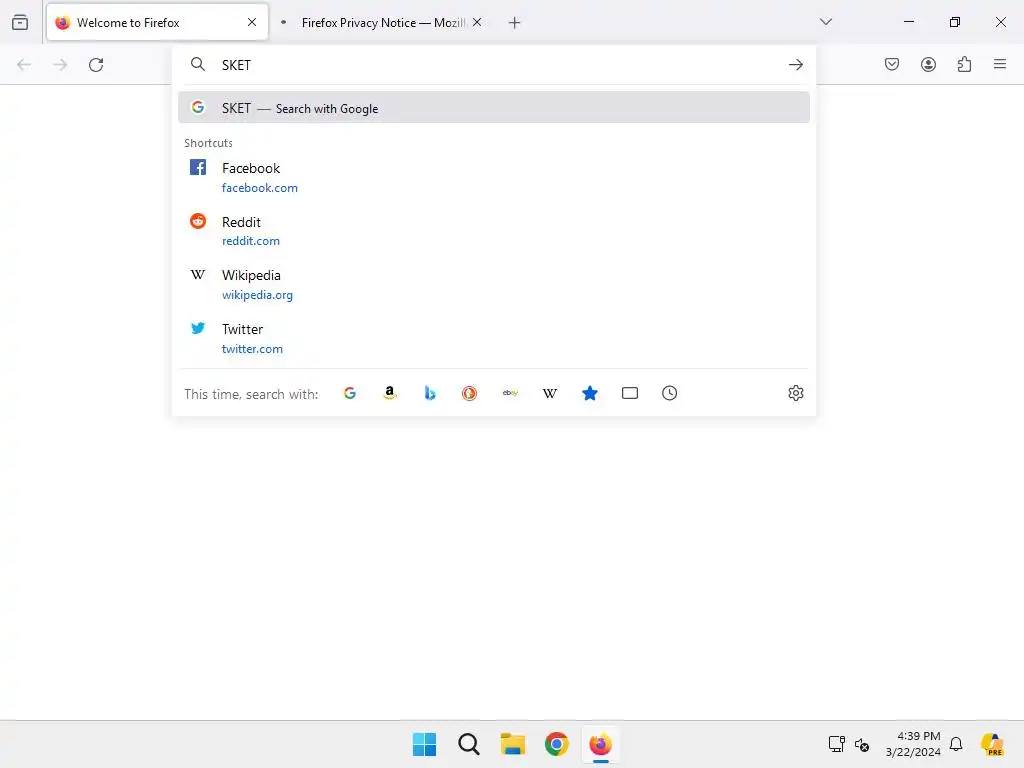1024x768 pixels.
Task: Expand the list all tabs chevron
Action: click(825, 22)
